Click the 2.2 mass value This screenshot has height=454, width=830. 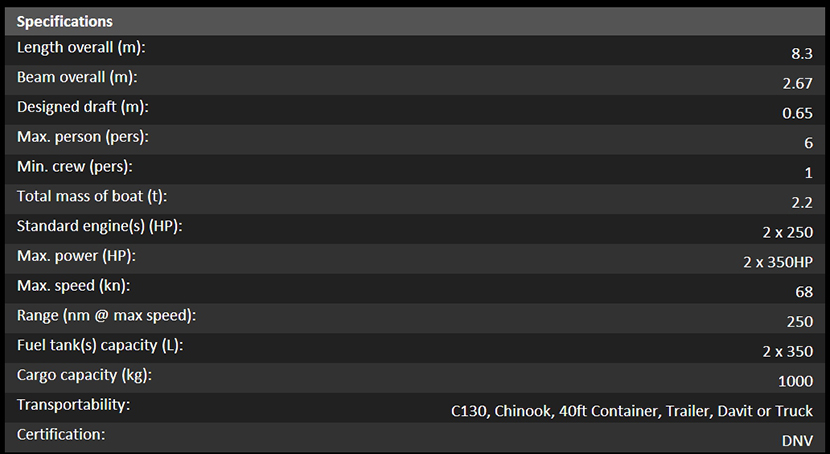(x=802, y=202)
